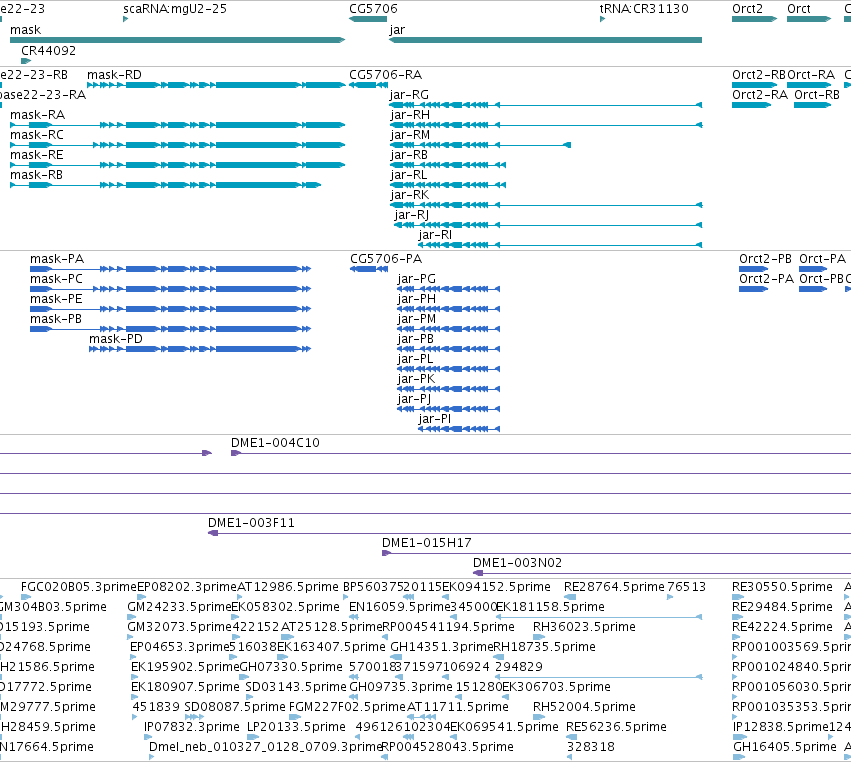Click the RE28764.5prime EST marker
Viewport: 851px width, 762px height.
[570, 597]
